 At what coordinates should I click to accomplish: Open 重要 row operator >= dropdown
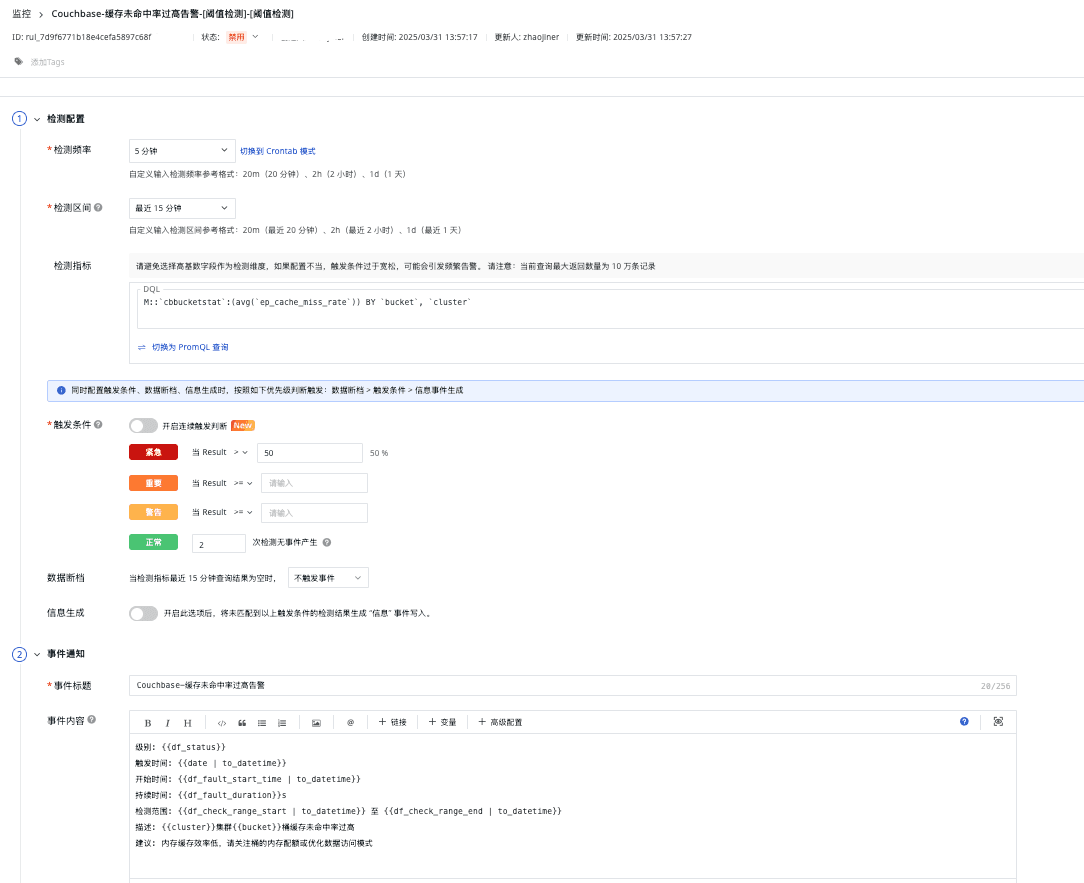tap(243, 483)
